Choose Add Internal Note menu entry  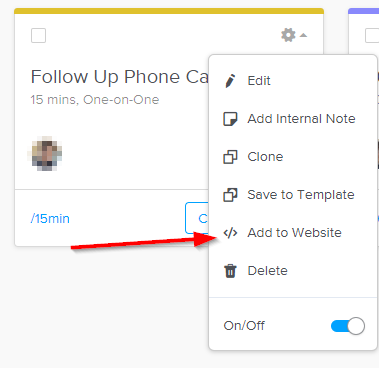click(x=301, y=119)
